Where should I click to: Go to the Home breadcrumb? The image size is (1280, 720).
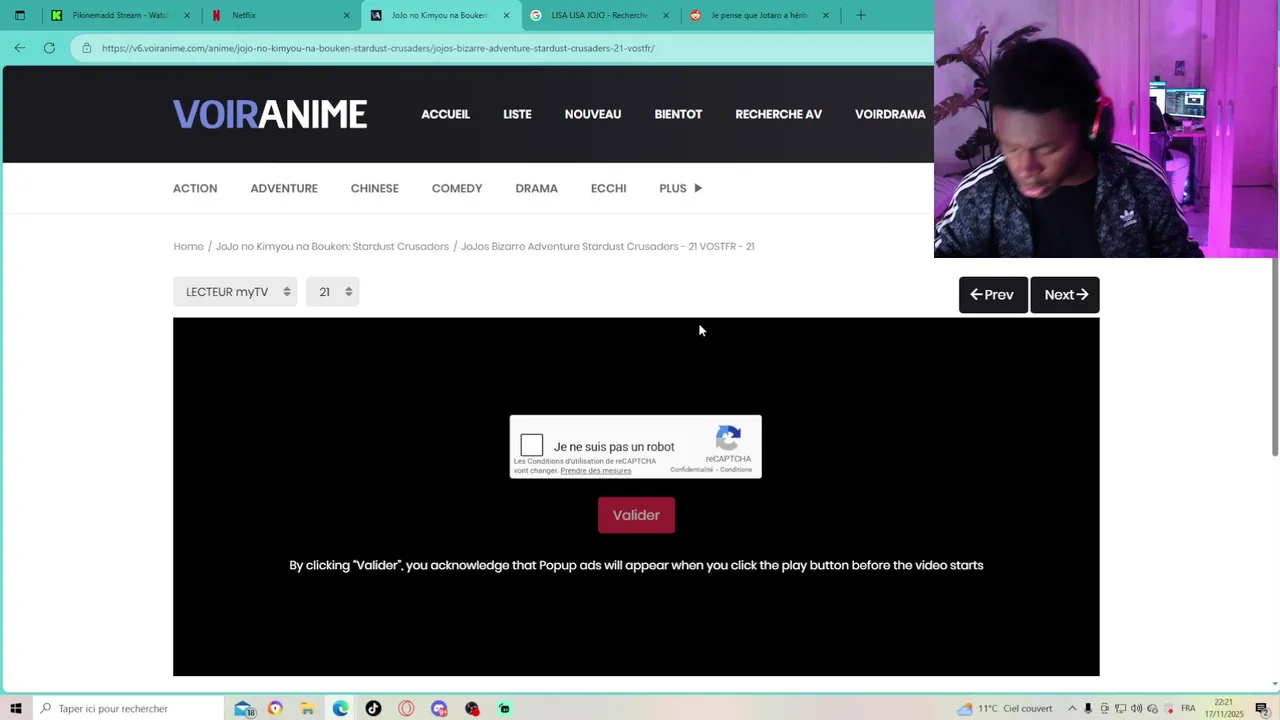point(188,246)
